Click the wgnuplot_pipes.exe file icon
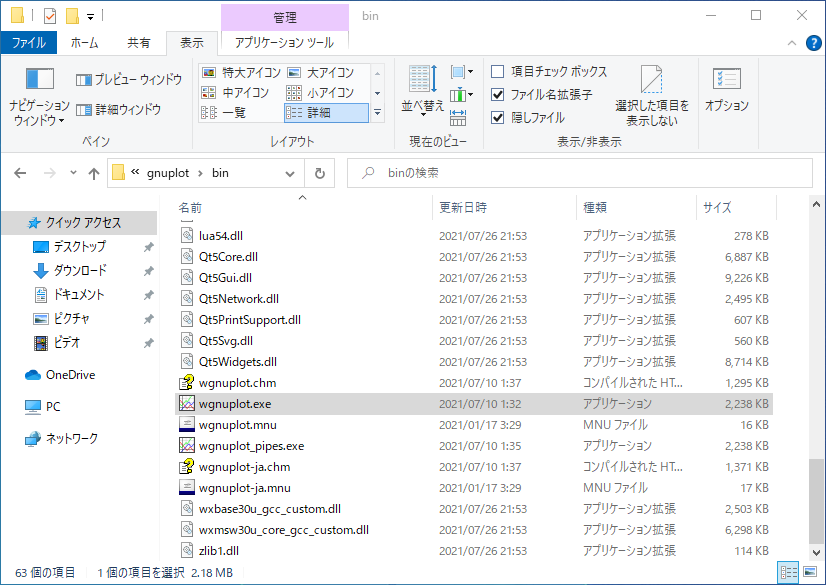826x585 pixels. point(187,446)
